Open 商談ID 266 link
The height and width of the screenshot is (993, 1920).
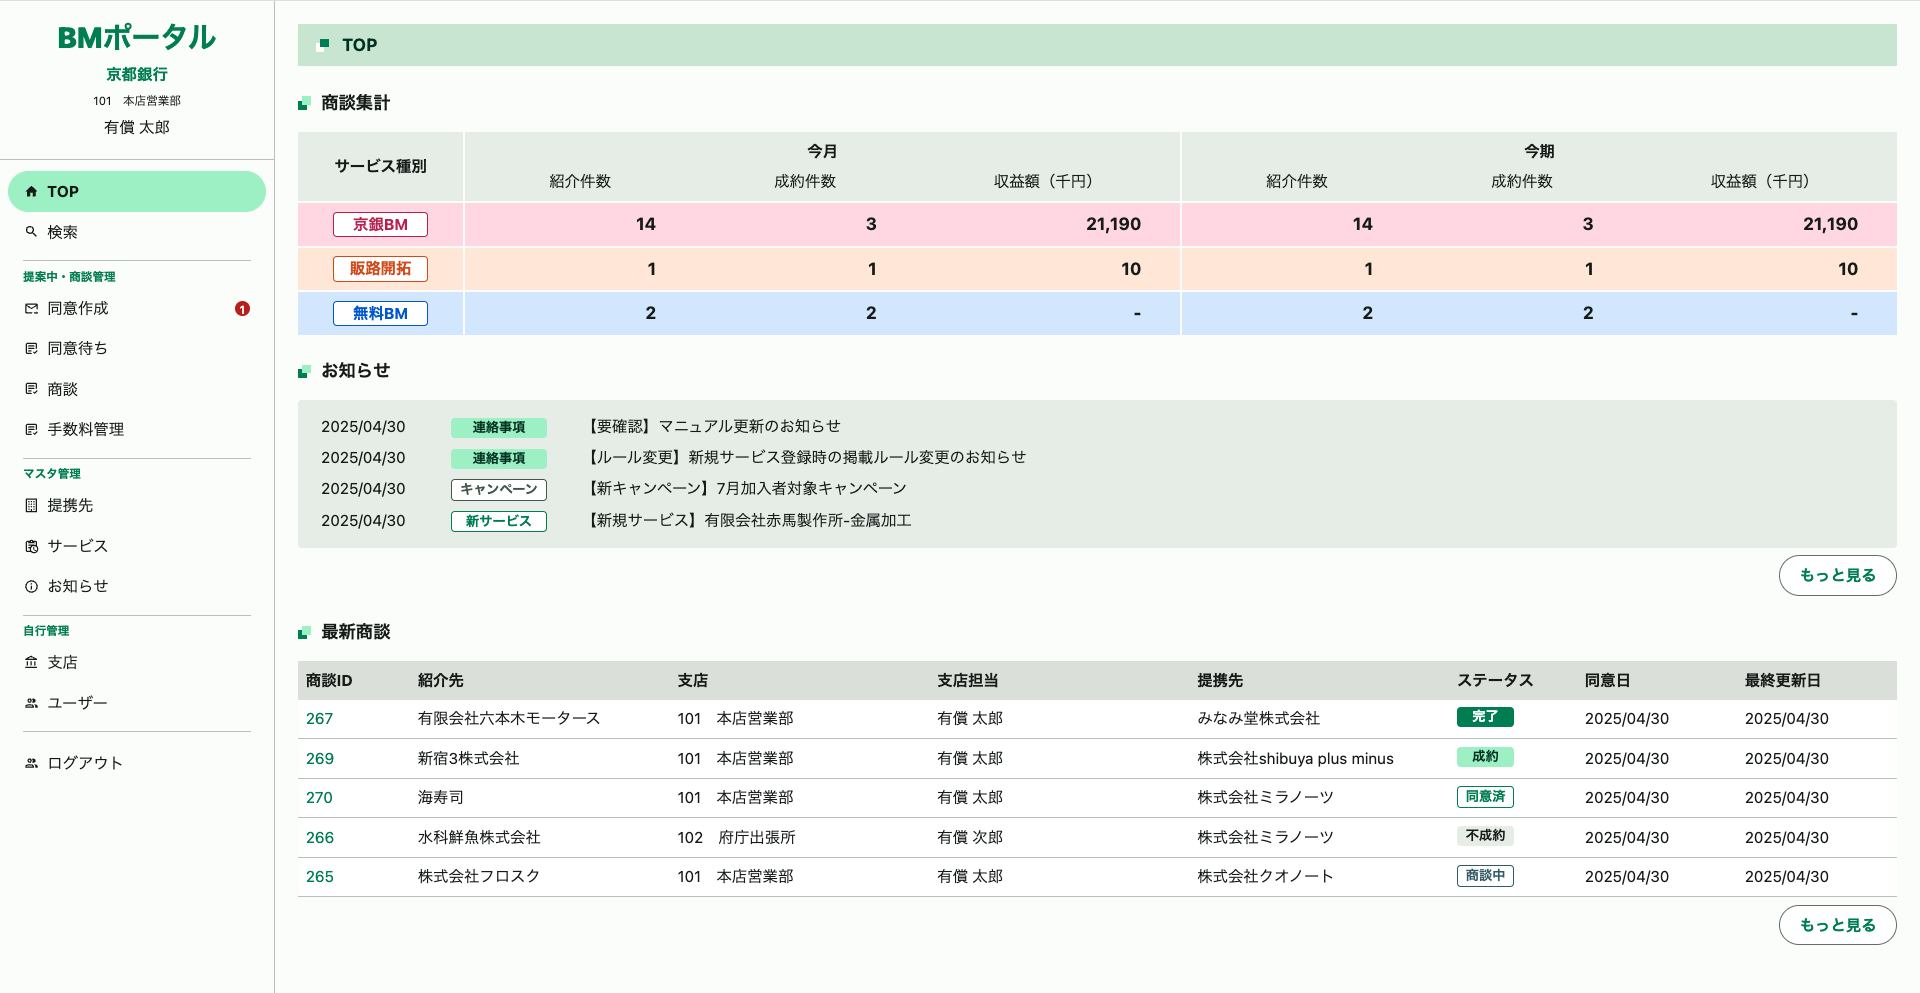319,838
